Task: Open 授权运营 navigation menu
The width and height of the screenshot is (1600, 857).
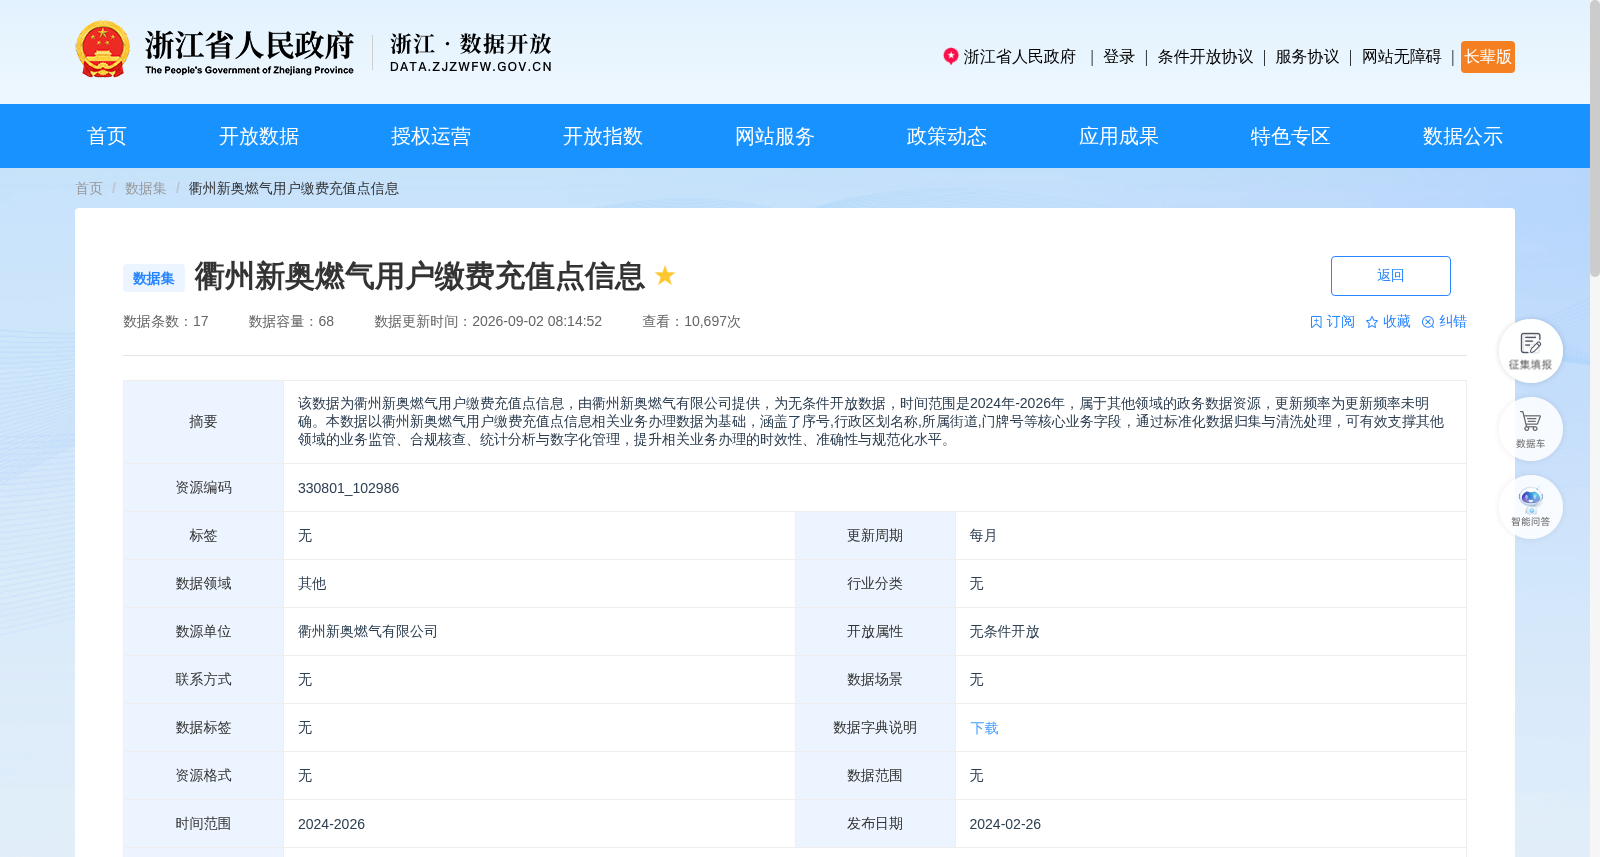Action: pos(431,136)
